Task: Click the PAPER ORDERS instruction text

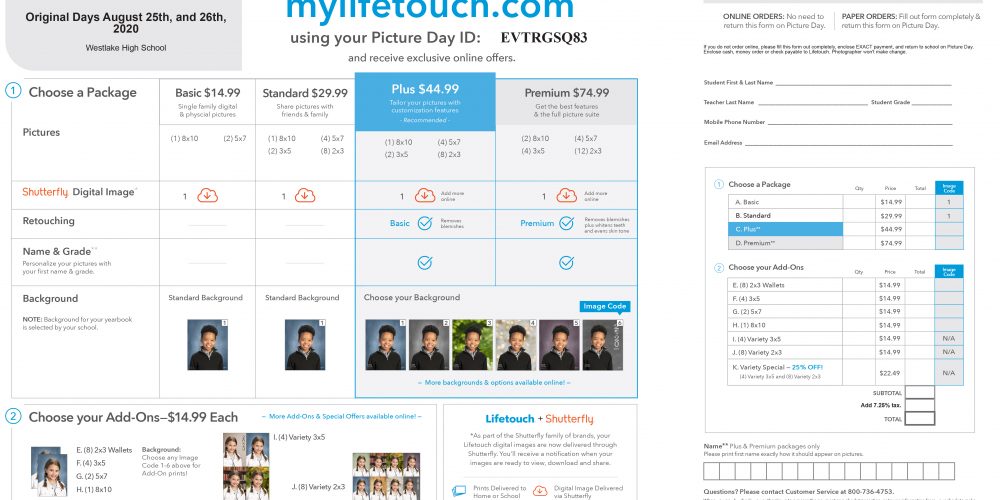Action: click(911, 21)
